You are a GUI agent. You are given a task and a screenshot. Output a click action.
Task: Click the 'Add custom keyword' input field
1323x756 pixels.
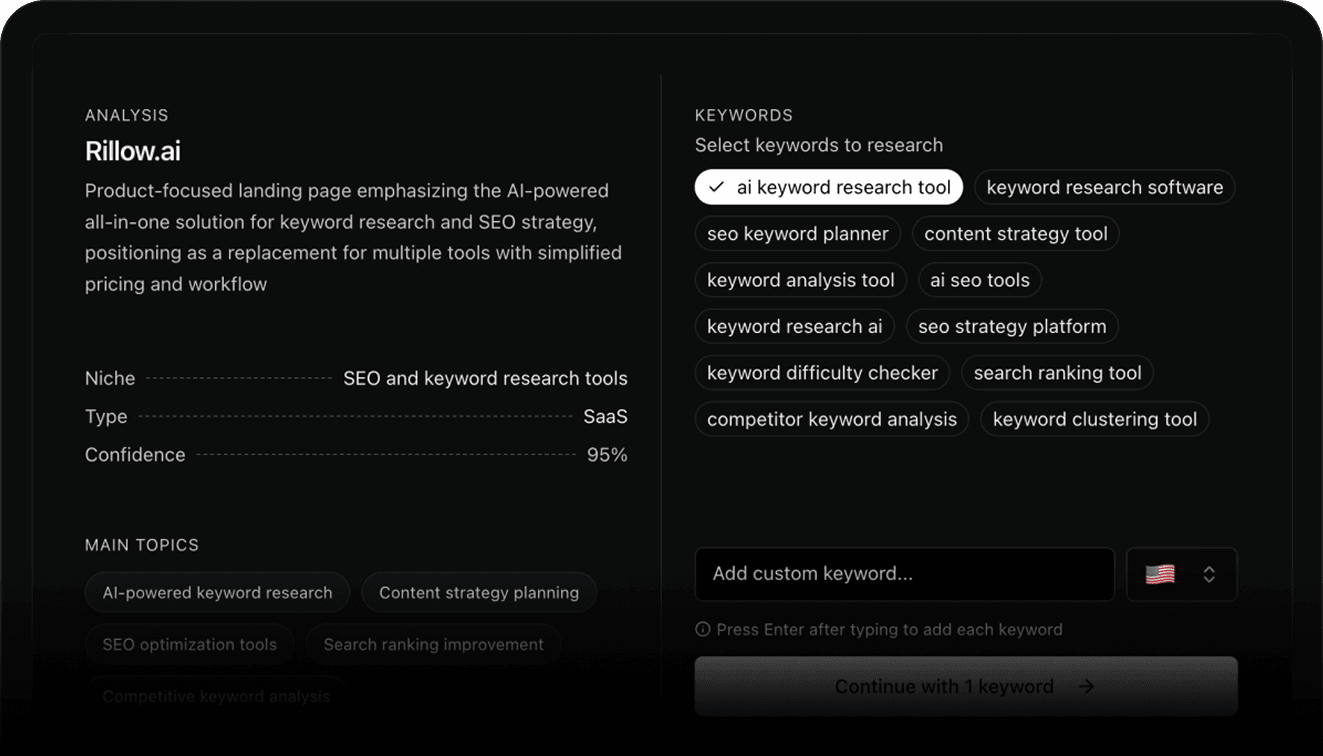point(904,574)
